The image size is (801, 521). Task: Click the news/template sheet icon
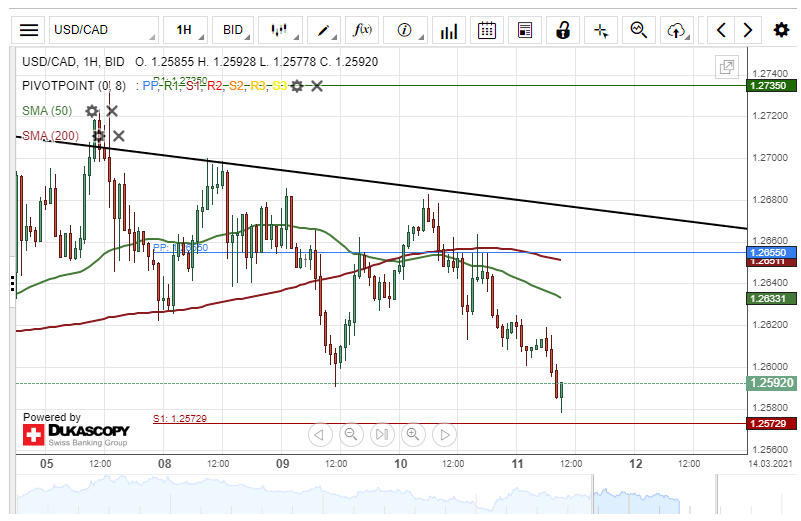pos(525,30)
